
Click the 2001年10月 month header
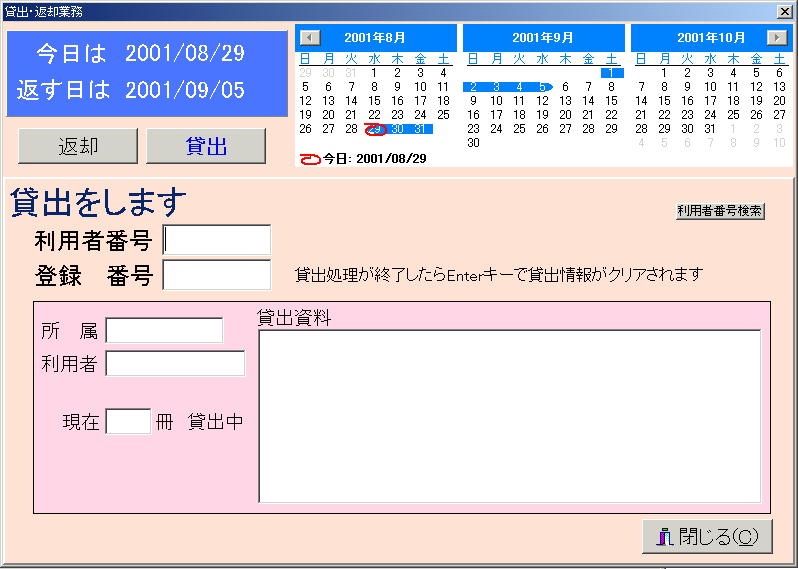tap(710, 38)
